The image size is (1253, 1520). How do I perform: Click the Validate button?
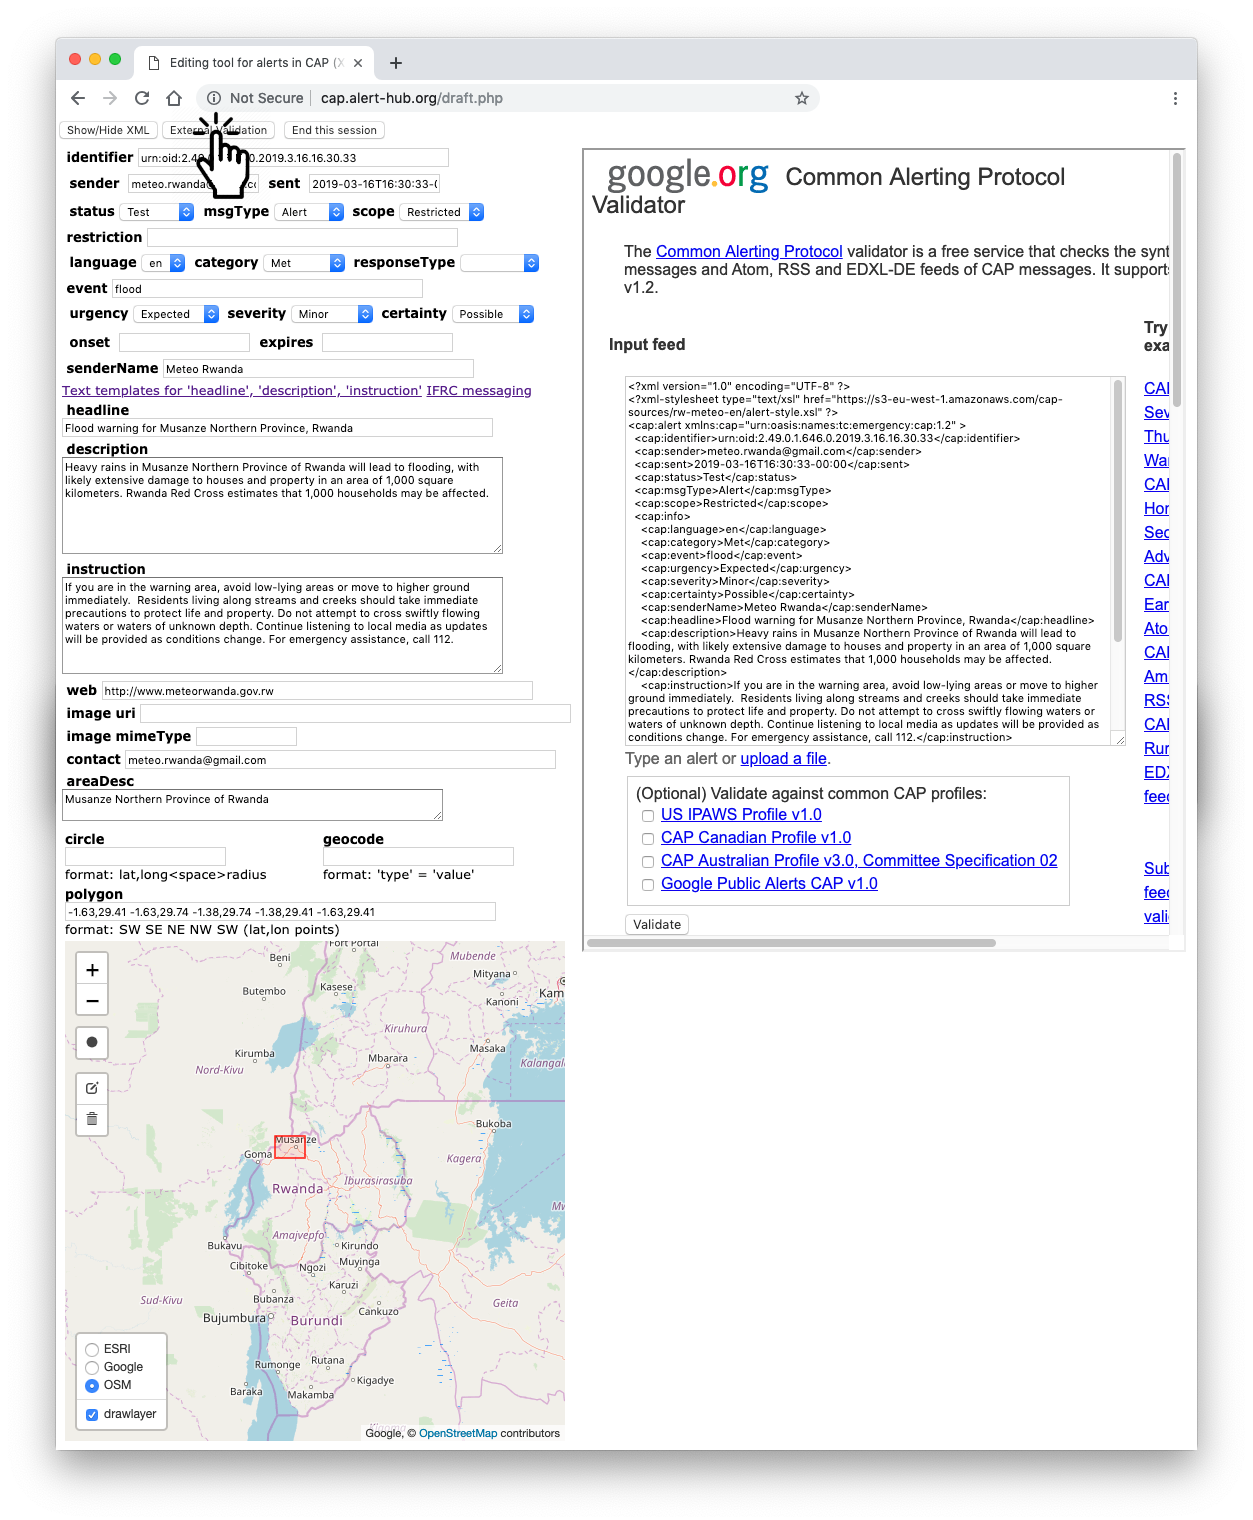(657, 924)
